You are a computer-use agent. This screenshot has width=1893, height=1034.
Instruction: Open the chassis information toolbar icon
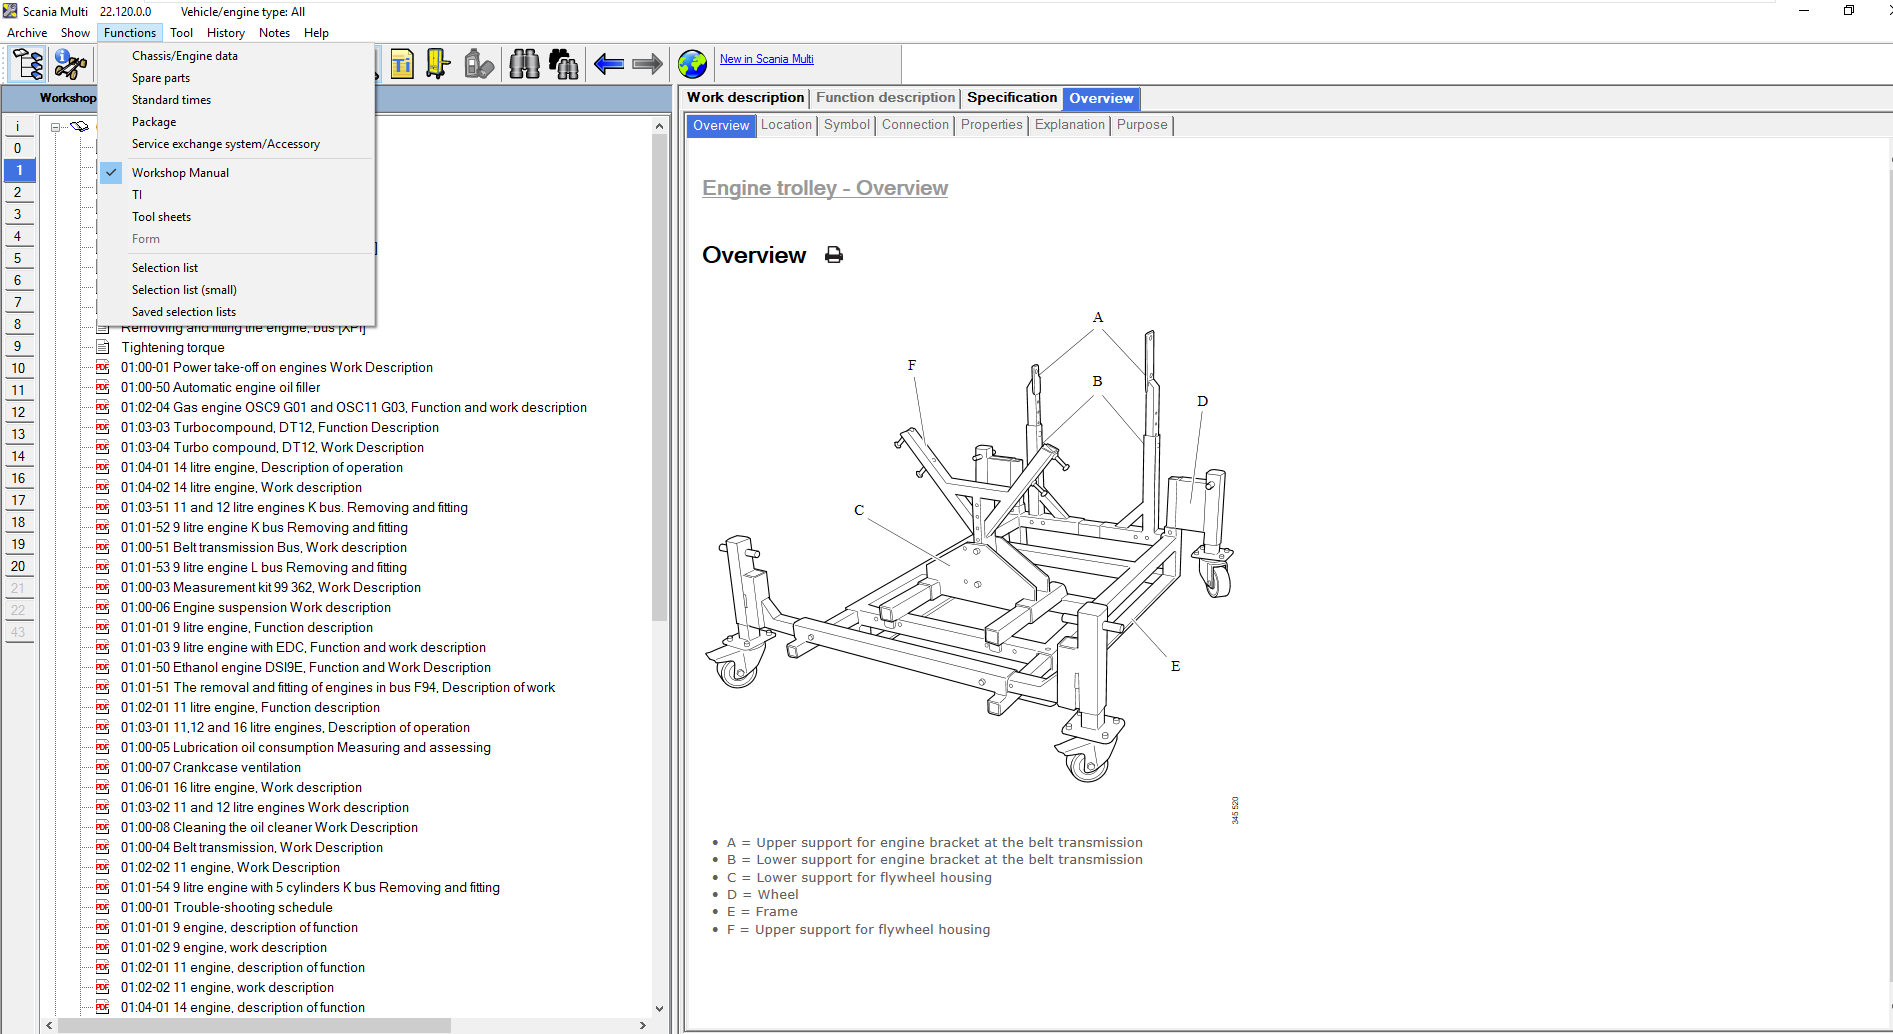[70, 64]
